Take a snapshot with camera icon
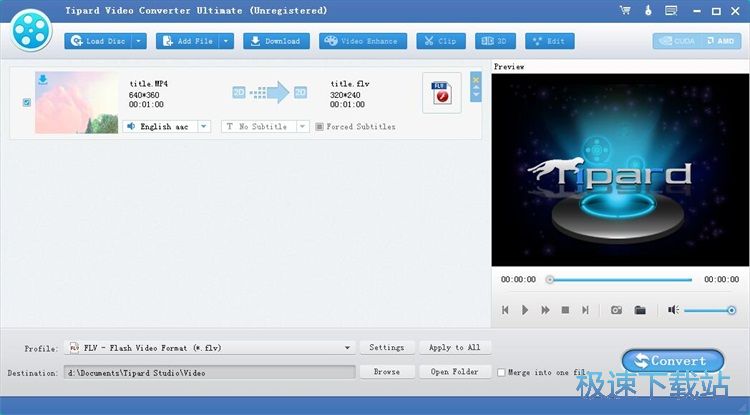 617,310
